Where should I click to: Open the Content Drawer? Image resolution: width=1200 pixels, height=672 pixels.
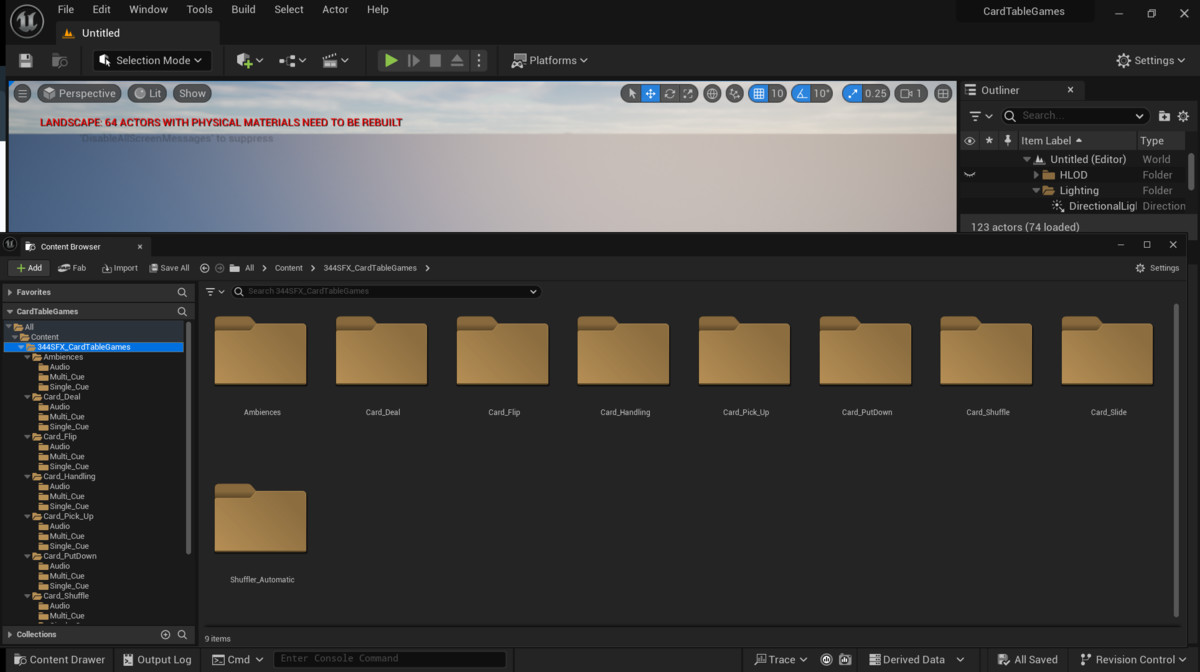(x=59, y=660)
